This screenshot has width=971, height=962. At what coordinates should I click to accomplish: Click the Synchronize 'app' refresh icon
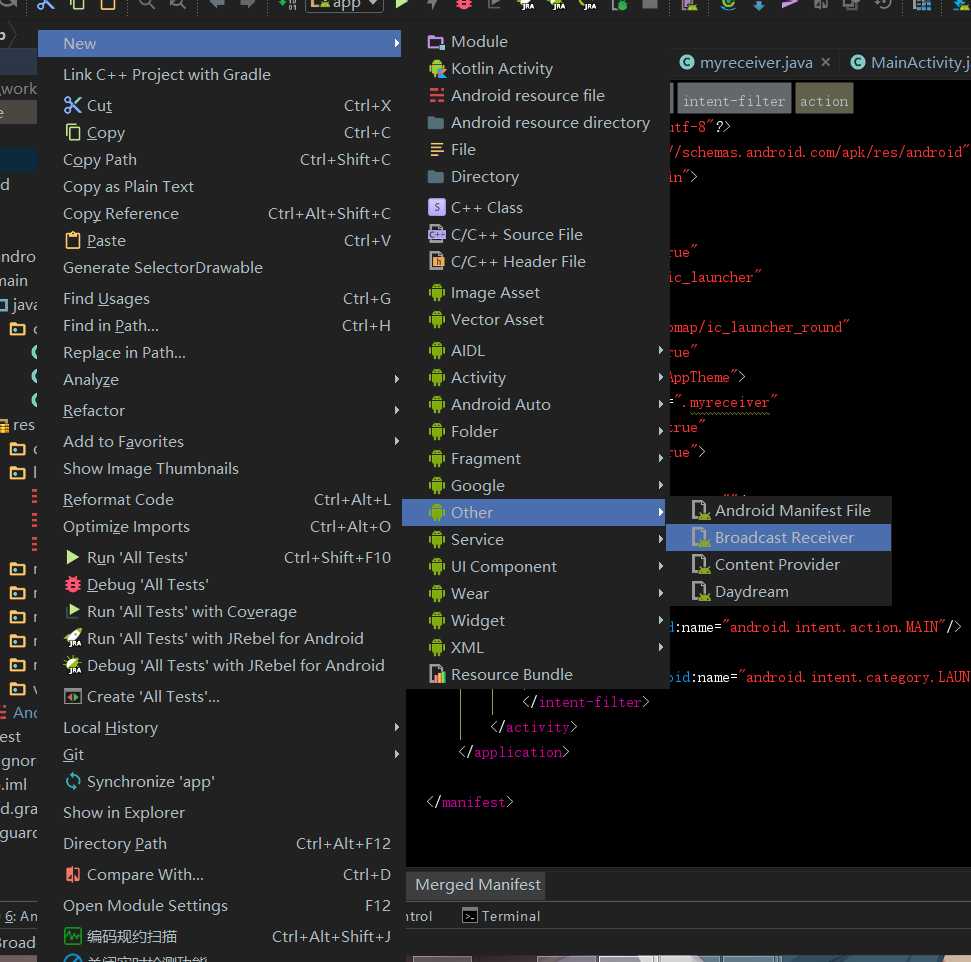click(72, 781)
